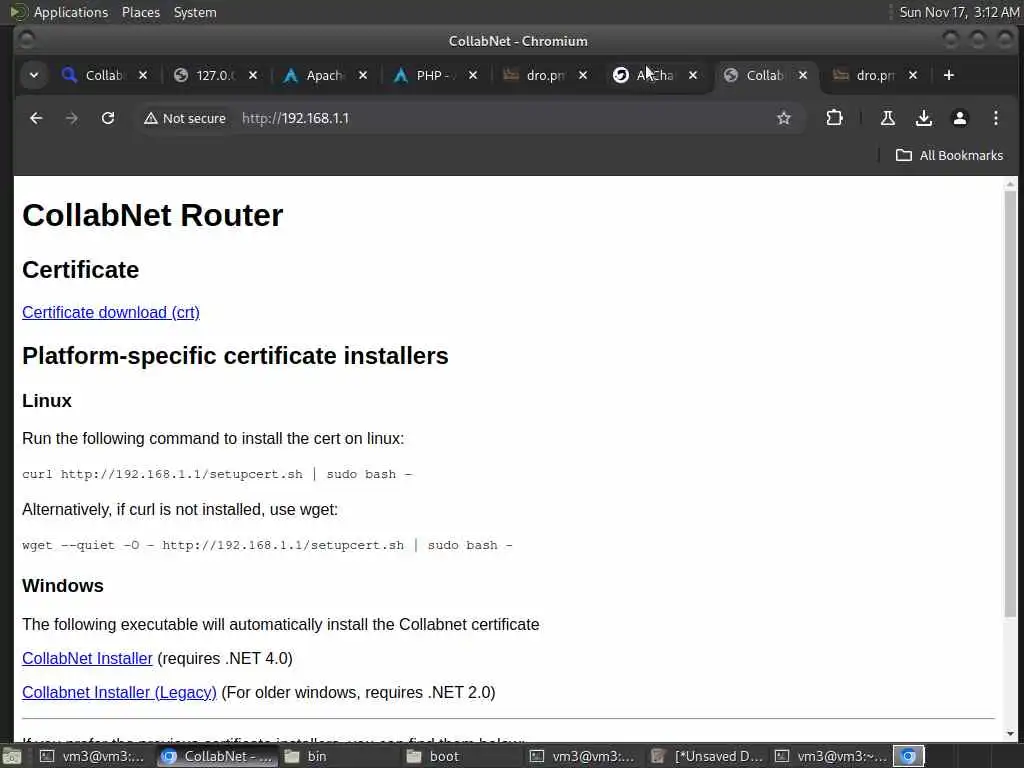Switch to CollabNet Chromium taskbar entry
This screenshot has width=1024, height=768.
pos(217,756)
